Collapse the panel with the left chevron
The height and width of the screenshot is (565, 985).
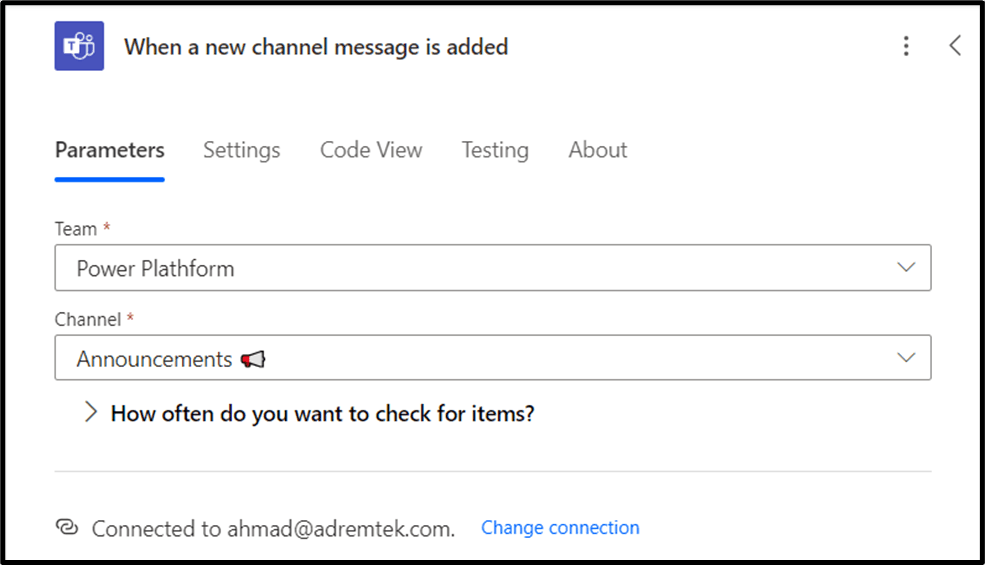(955, 46)
